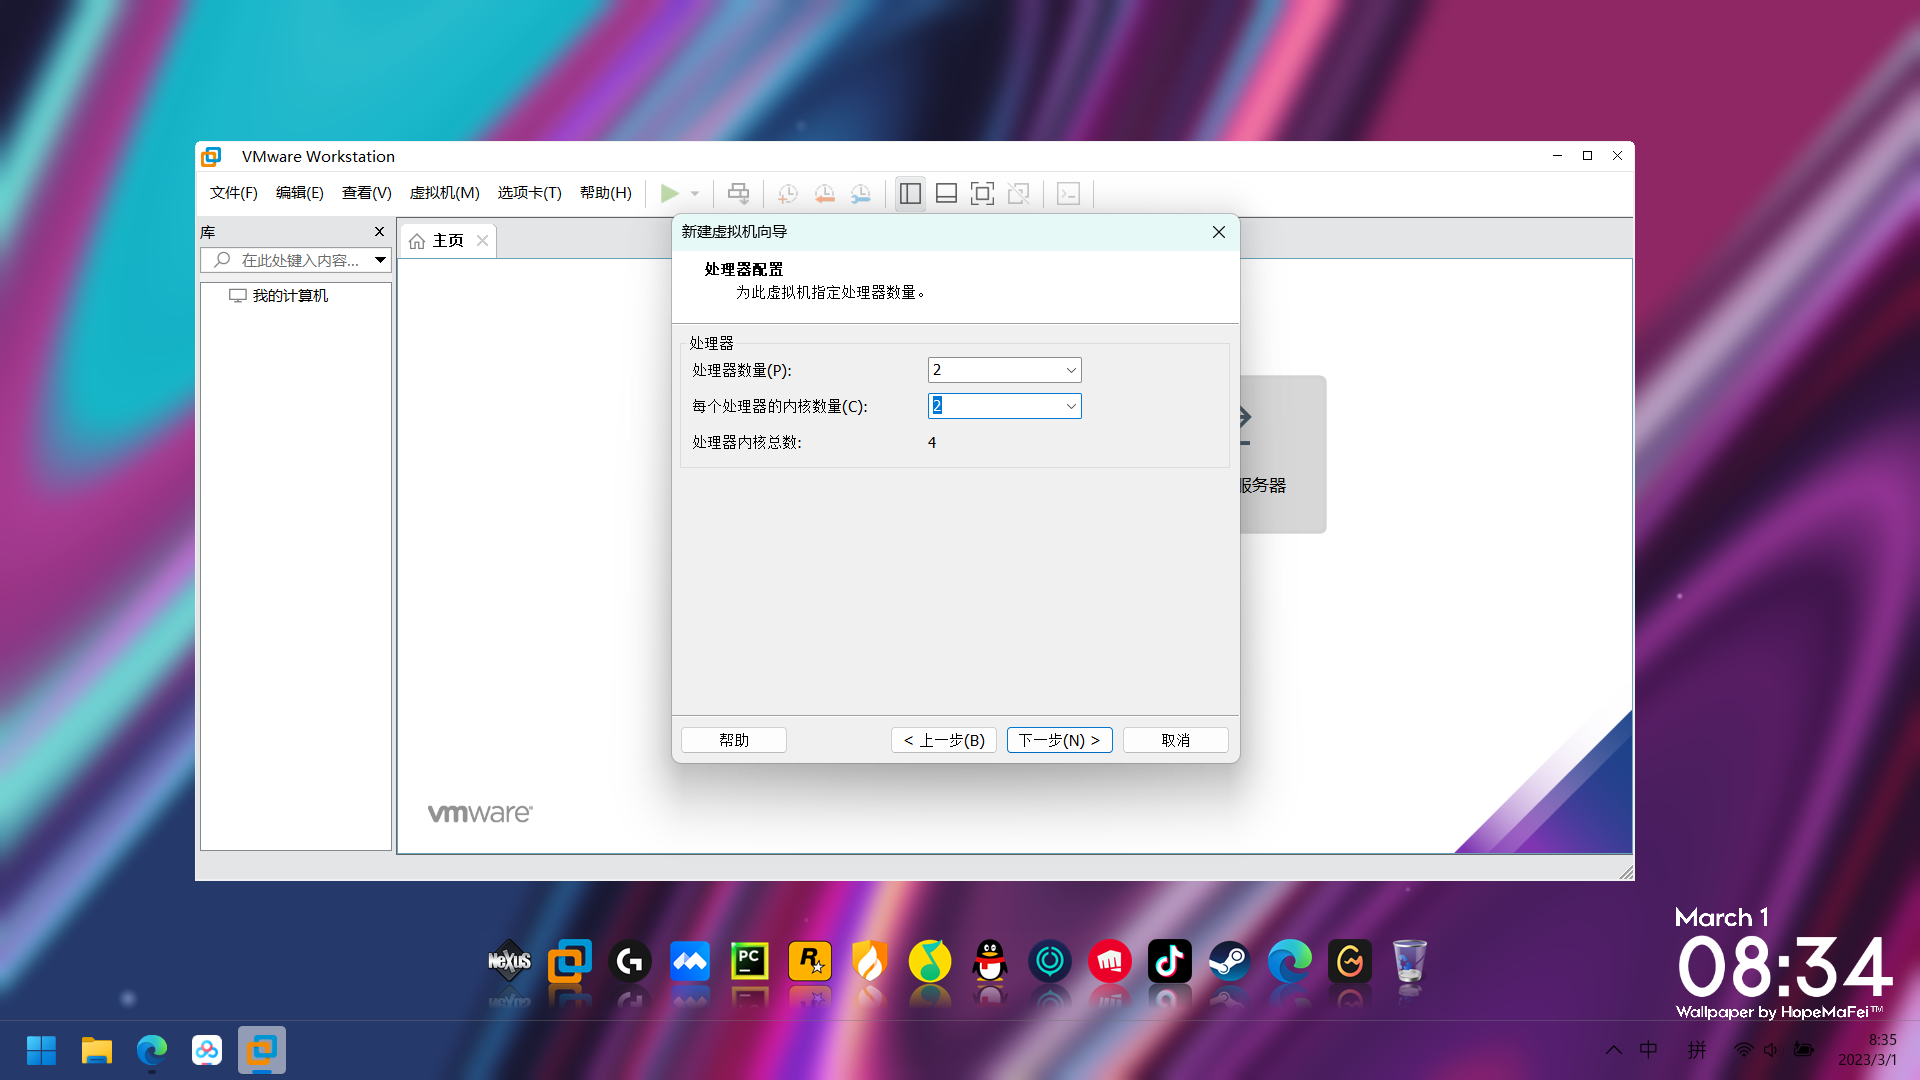Click the PyCharm icon in the dock
The height and width of the screenshot is (1080, 1920).
tap(749, 962)
